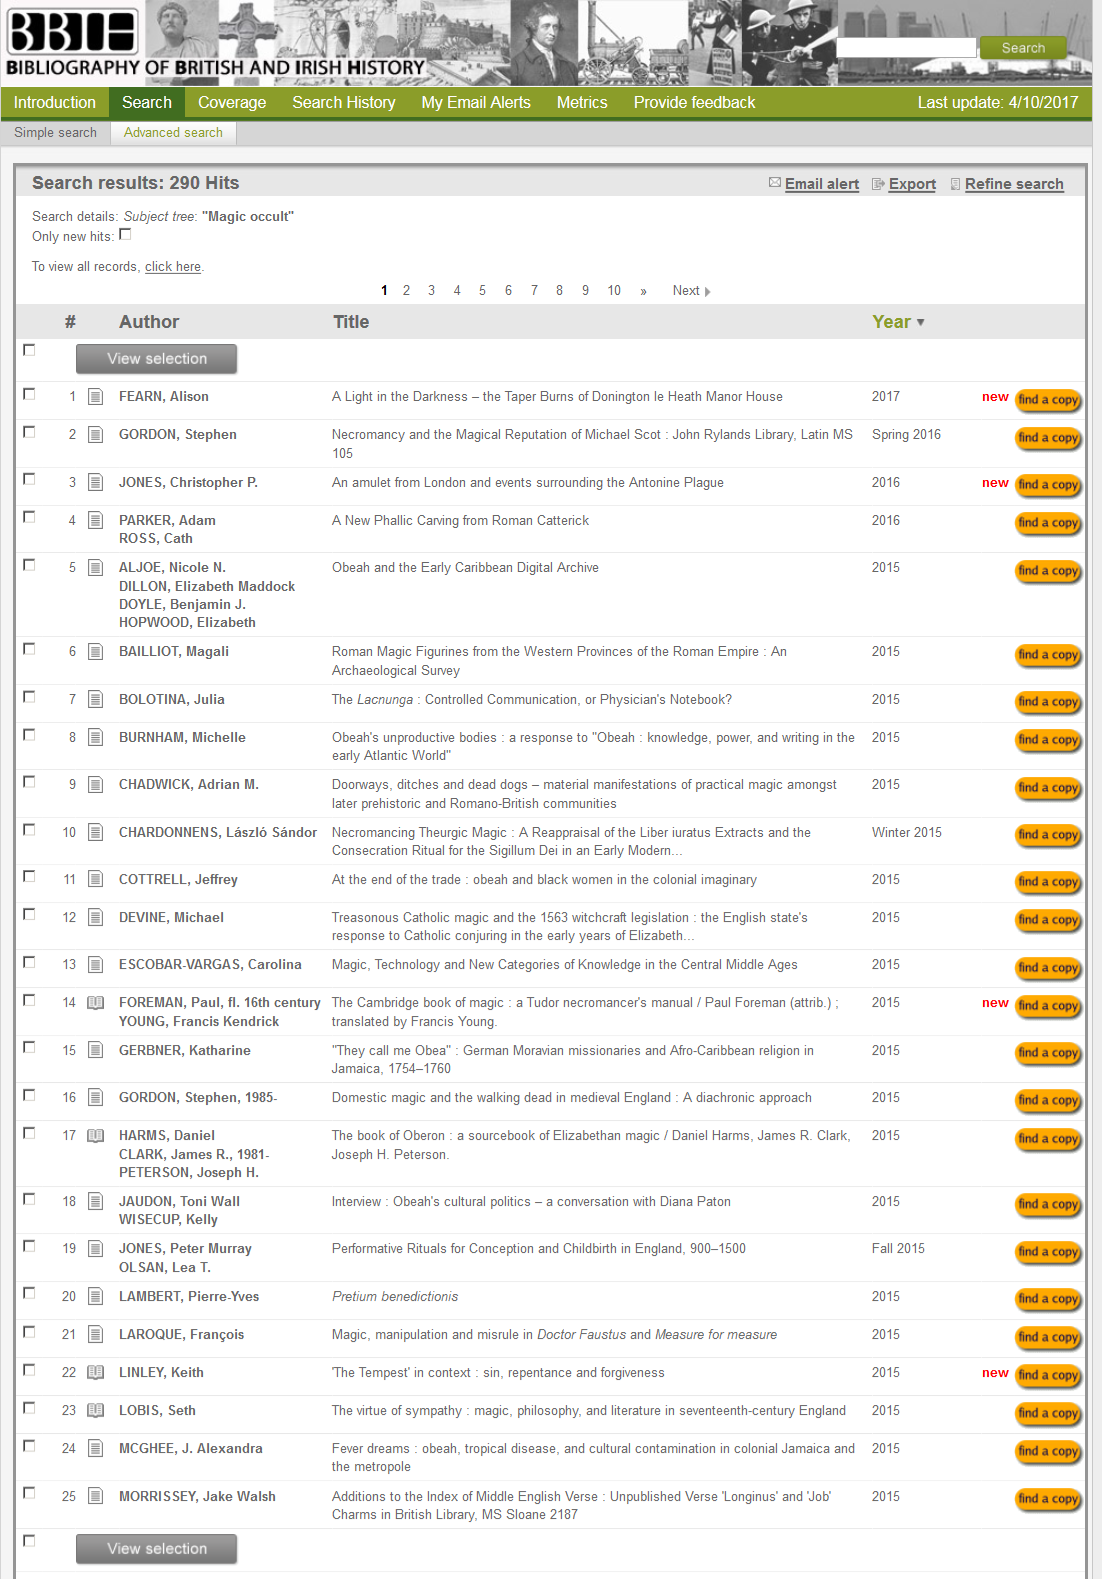Sort results using the Year column arrow
Image resolution: width=1102 pixels, height=1579 pixels.
tap(920, 322)
